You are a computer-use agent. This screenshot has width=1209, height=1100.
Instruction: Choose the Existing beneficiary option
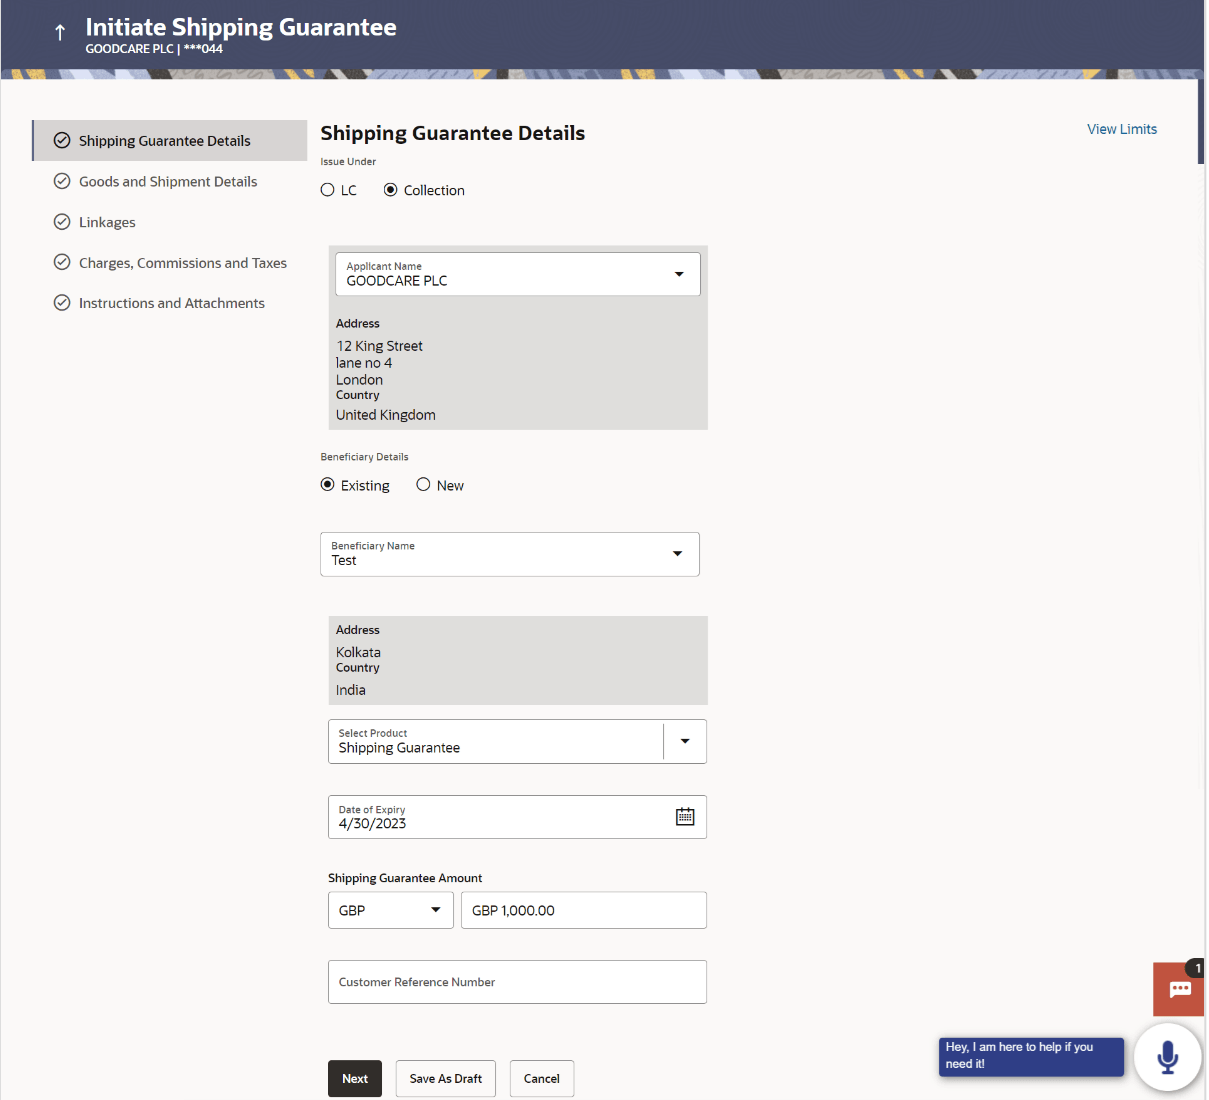click(x=327, y=483)
